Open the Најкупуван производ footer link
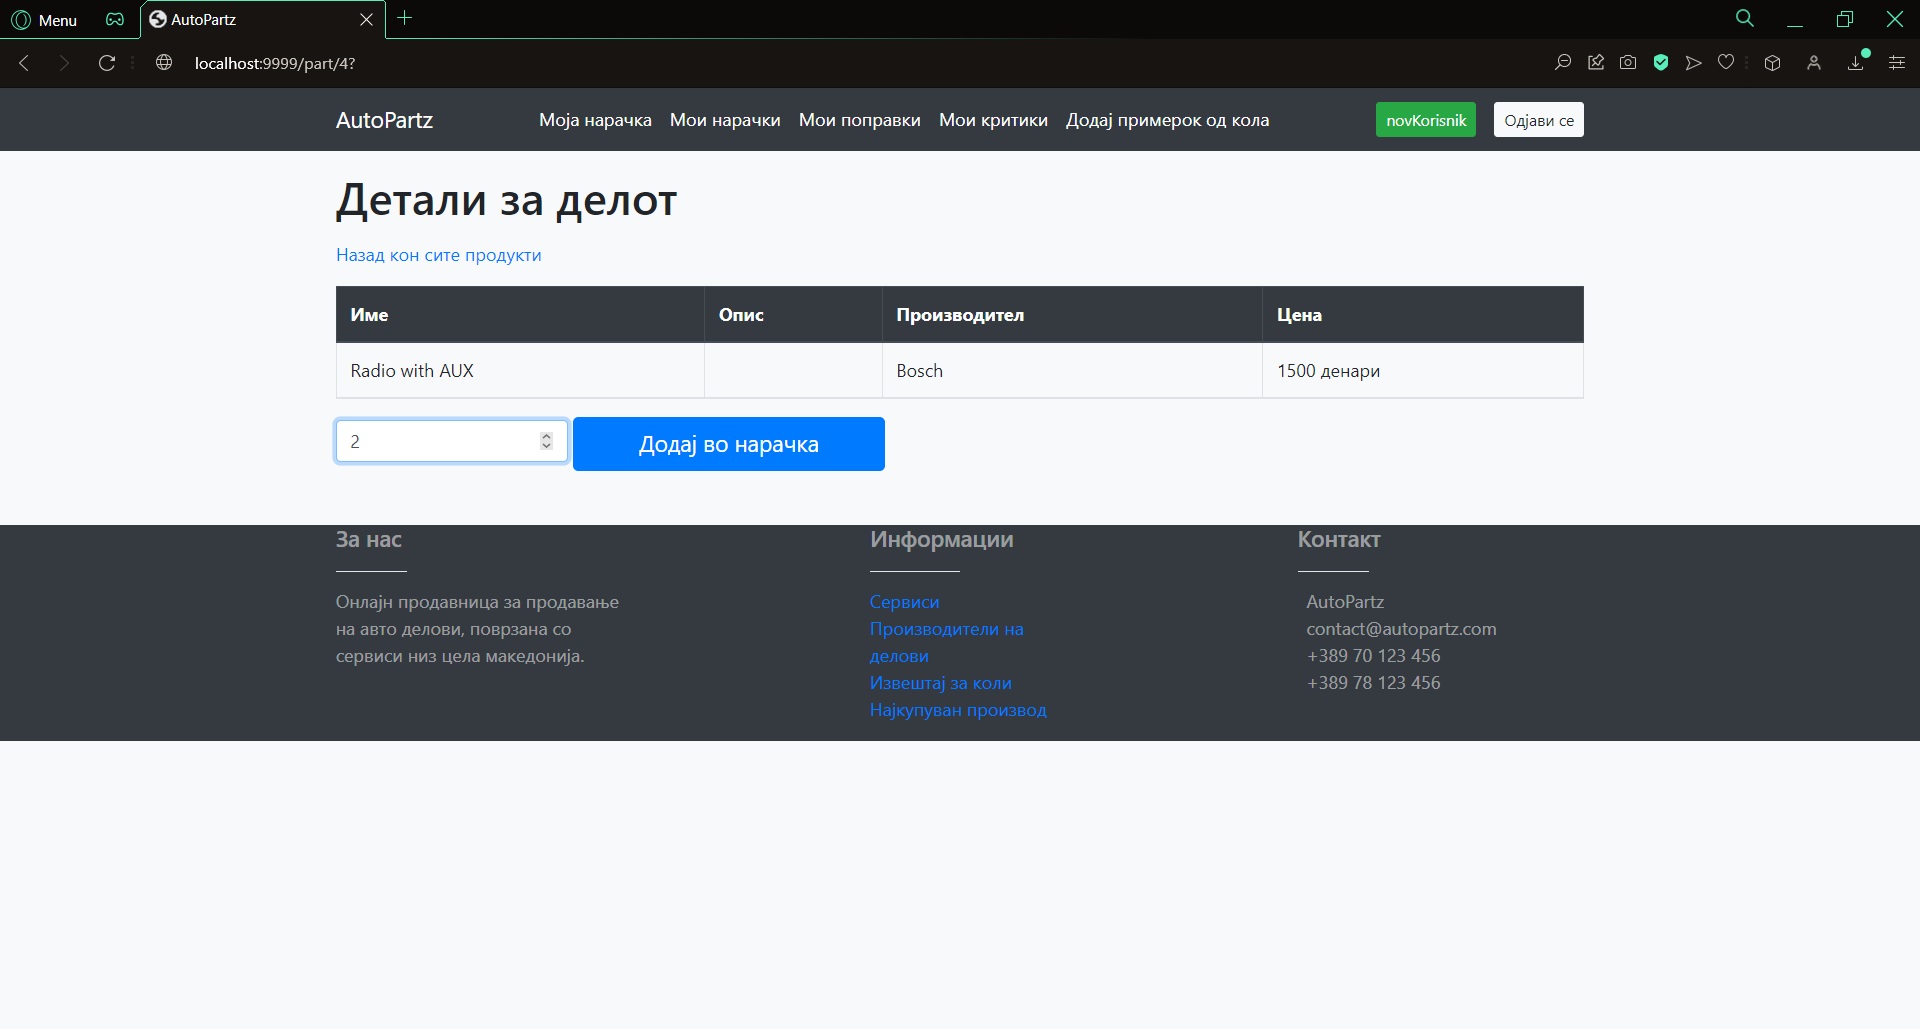This screenshot has height=1029, width=1920. coord(957,710)
